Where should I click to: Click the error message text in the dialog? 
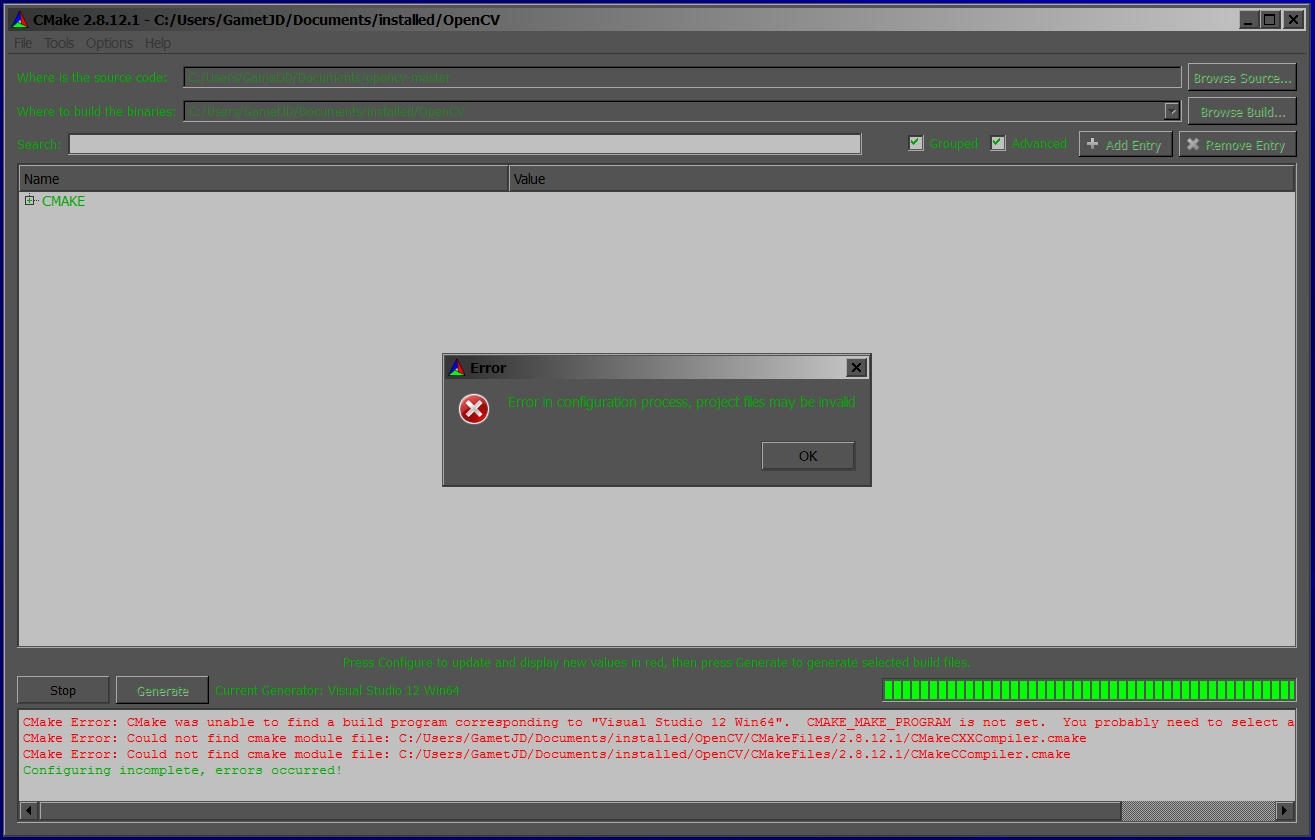682,402
